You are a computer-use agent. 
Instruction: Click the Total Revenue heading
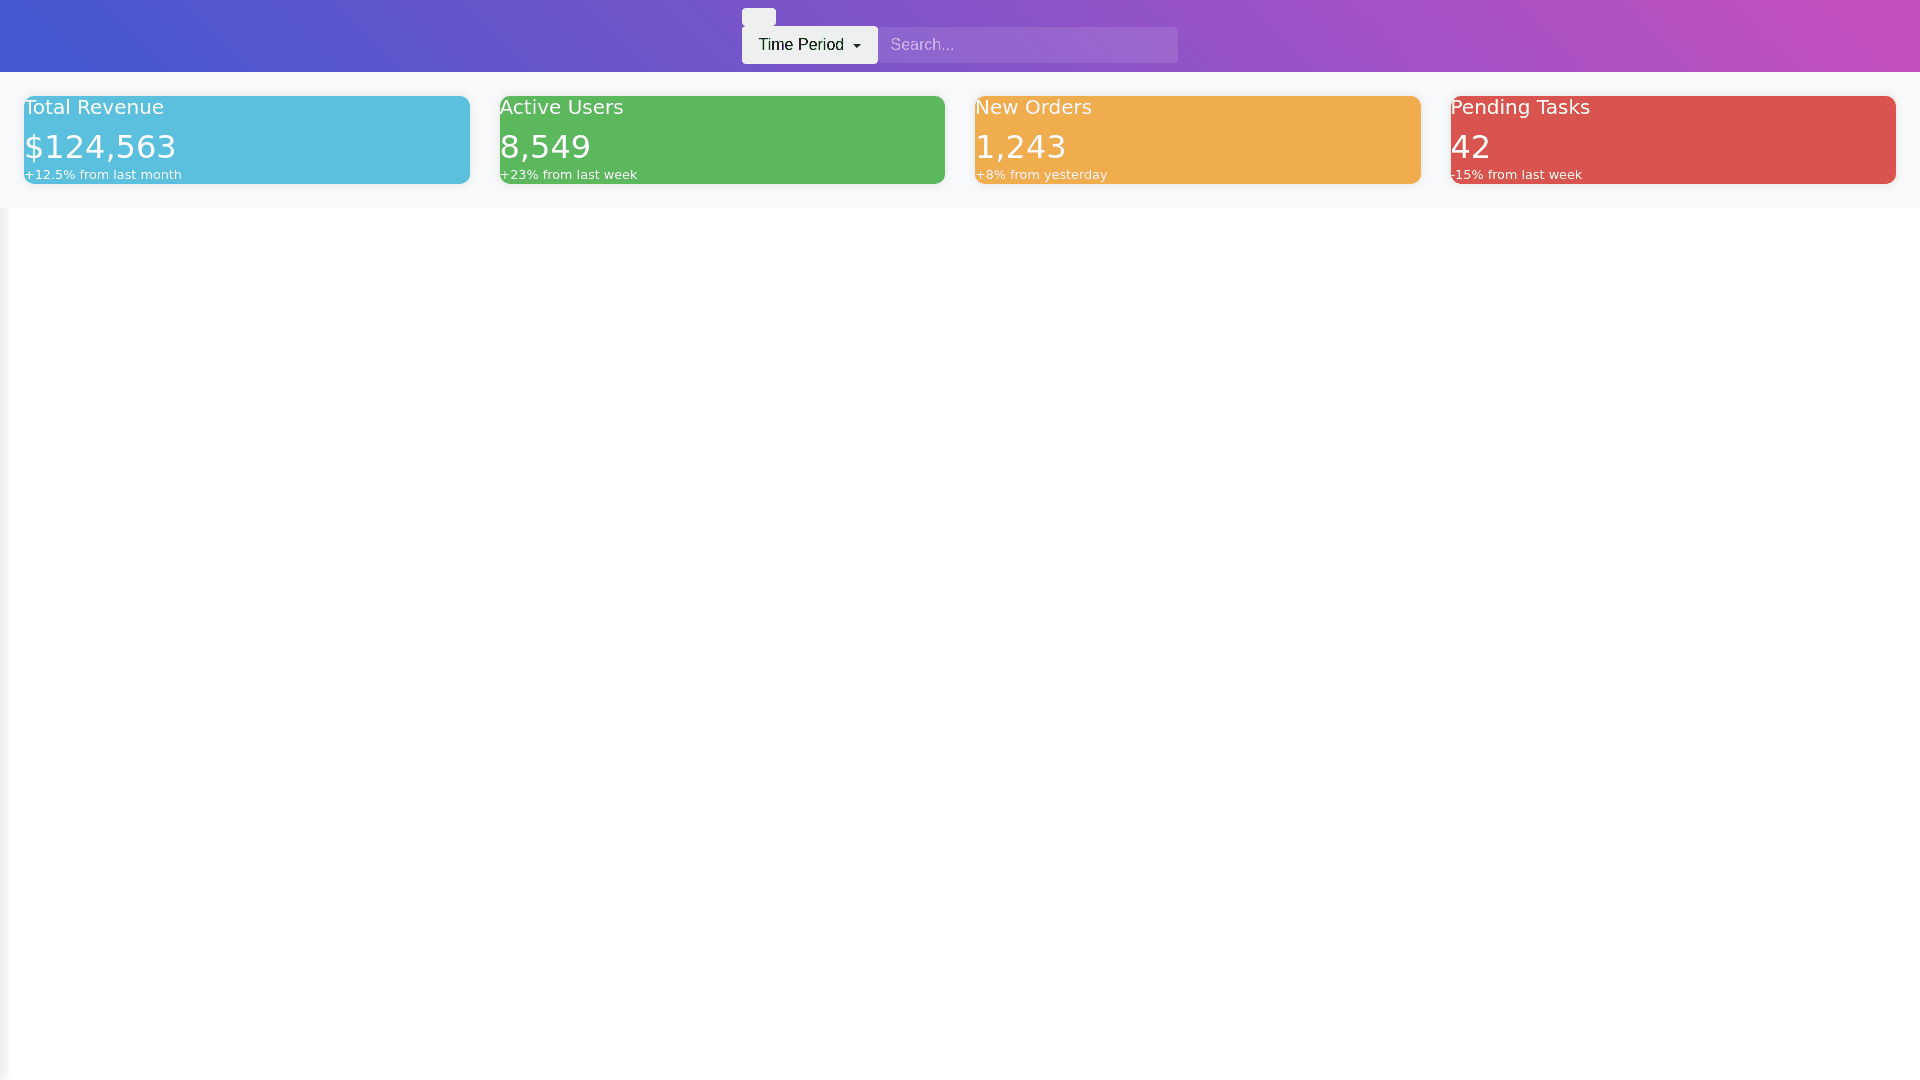[x=94, y=107]
